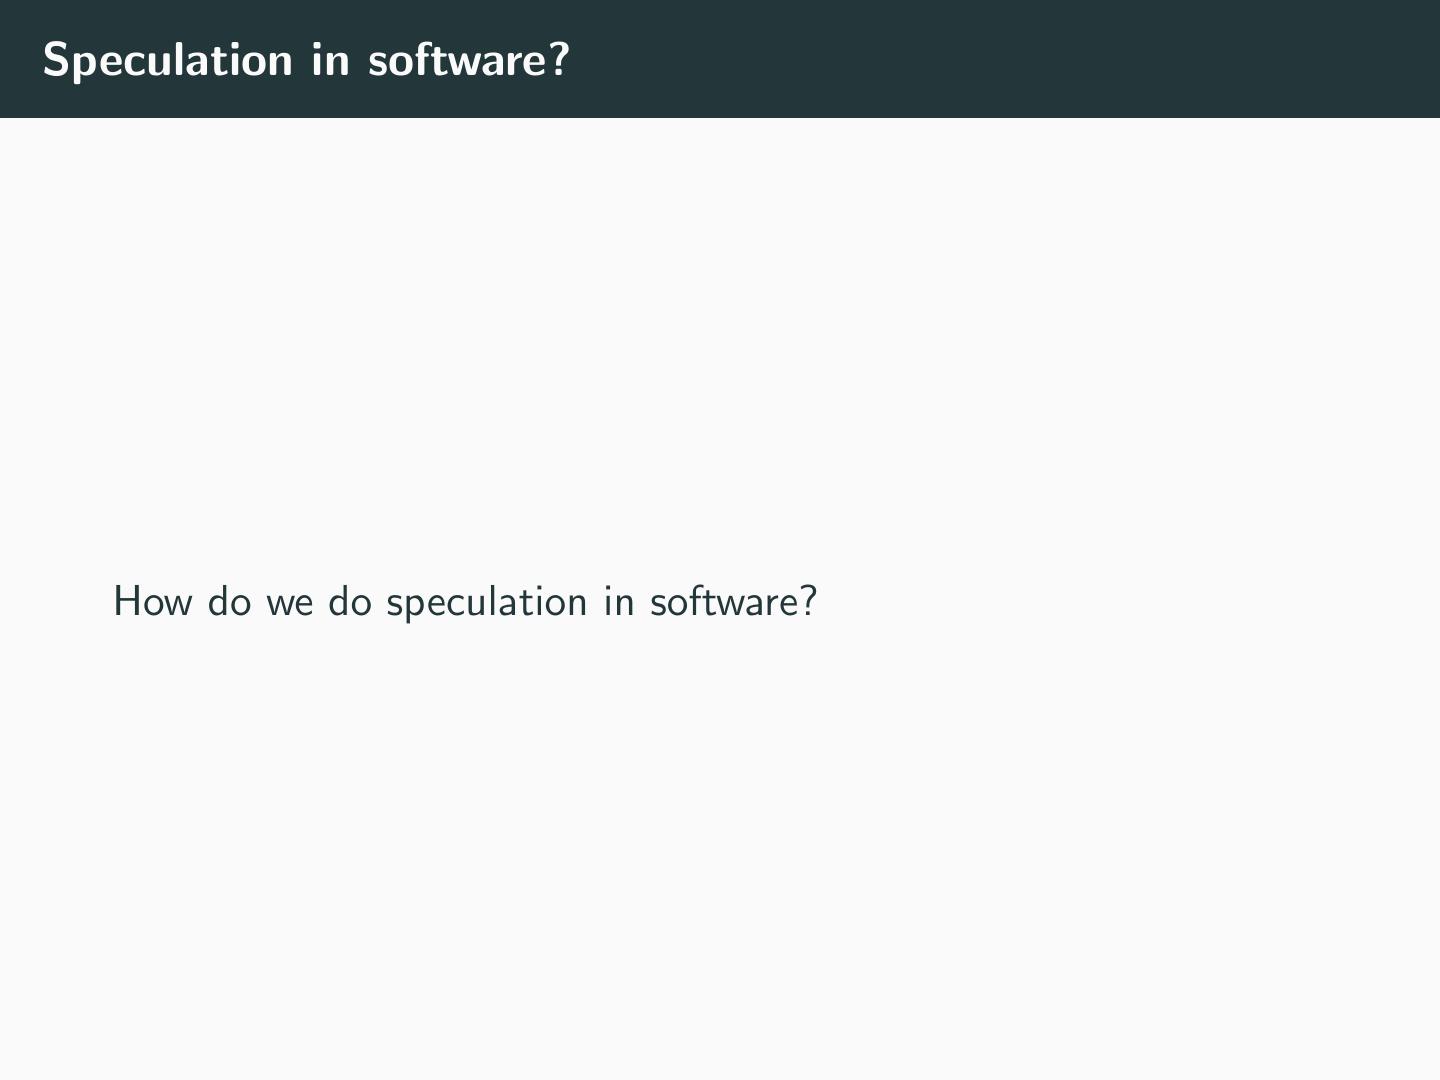Click the first "do" in the body sentence
1440x1080 pixels.
coord(229,602)
